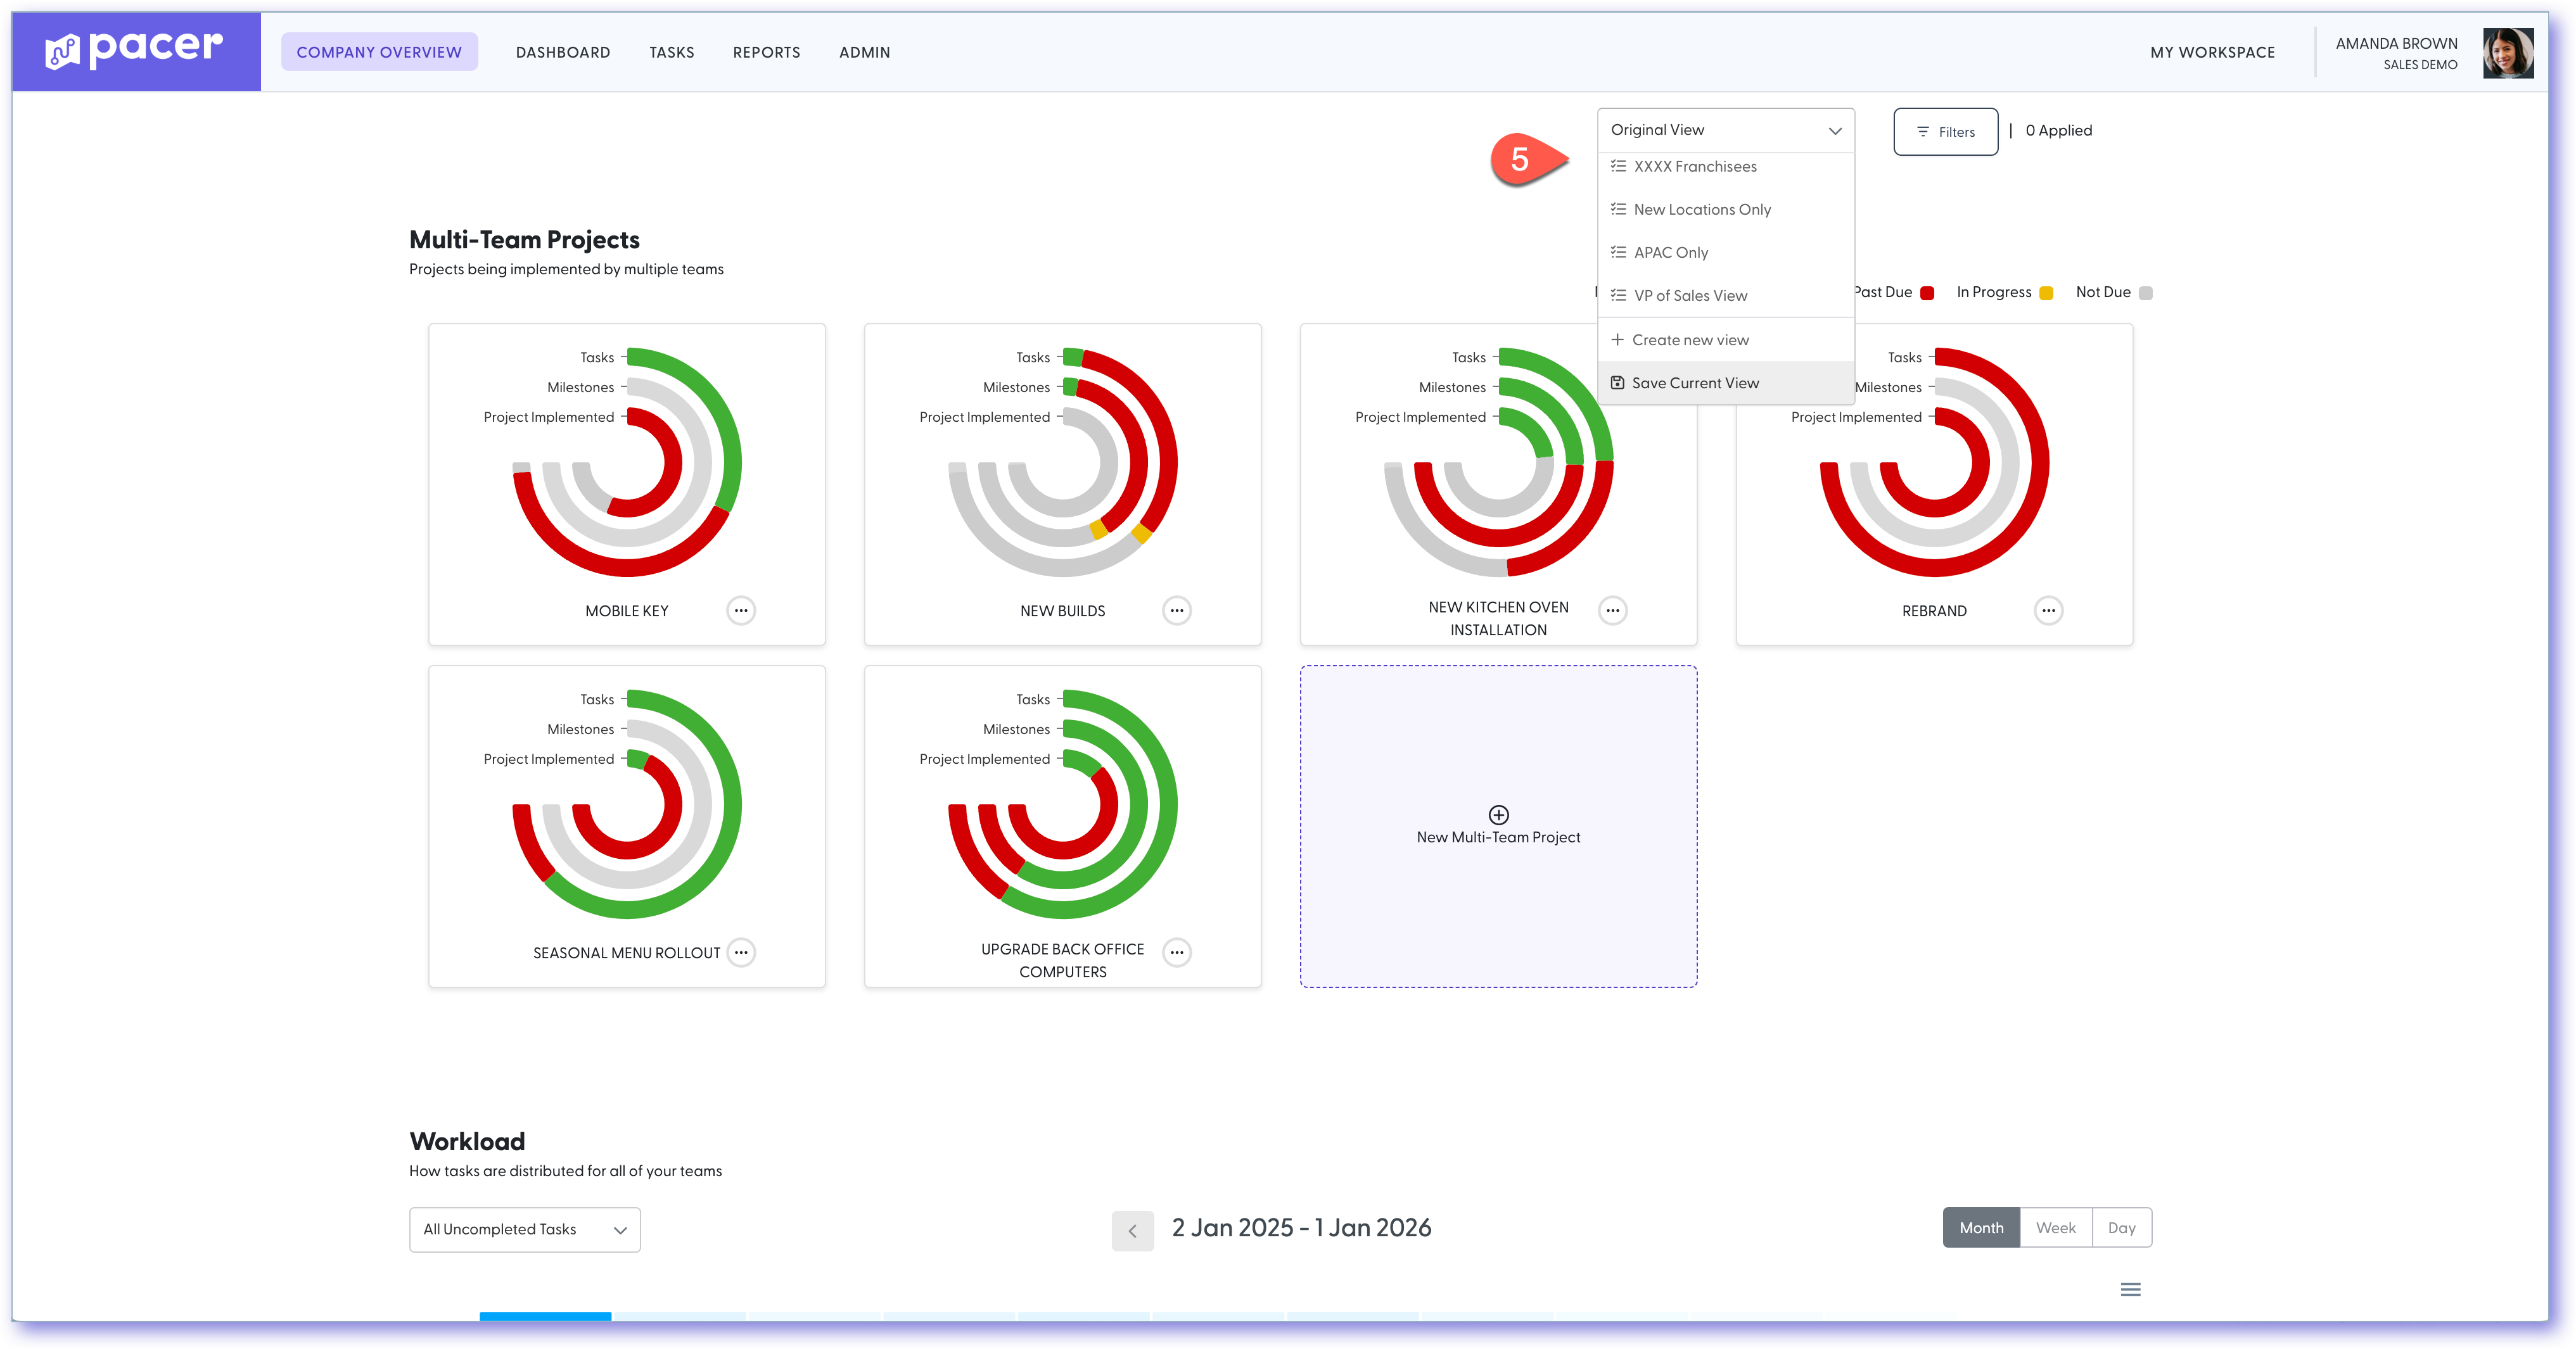Go to previous date range in Workload
This screenshot has width=2576, height=1349.
coord(1133,1231)
